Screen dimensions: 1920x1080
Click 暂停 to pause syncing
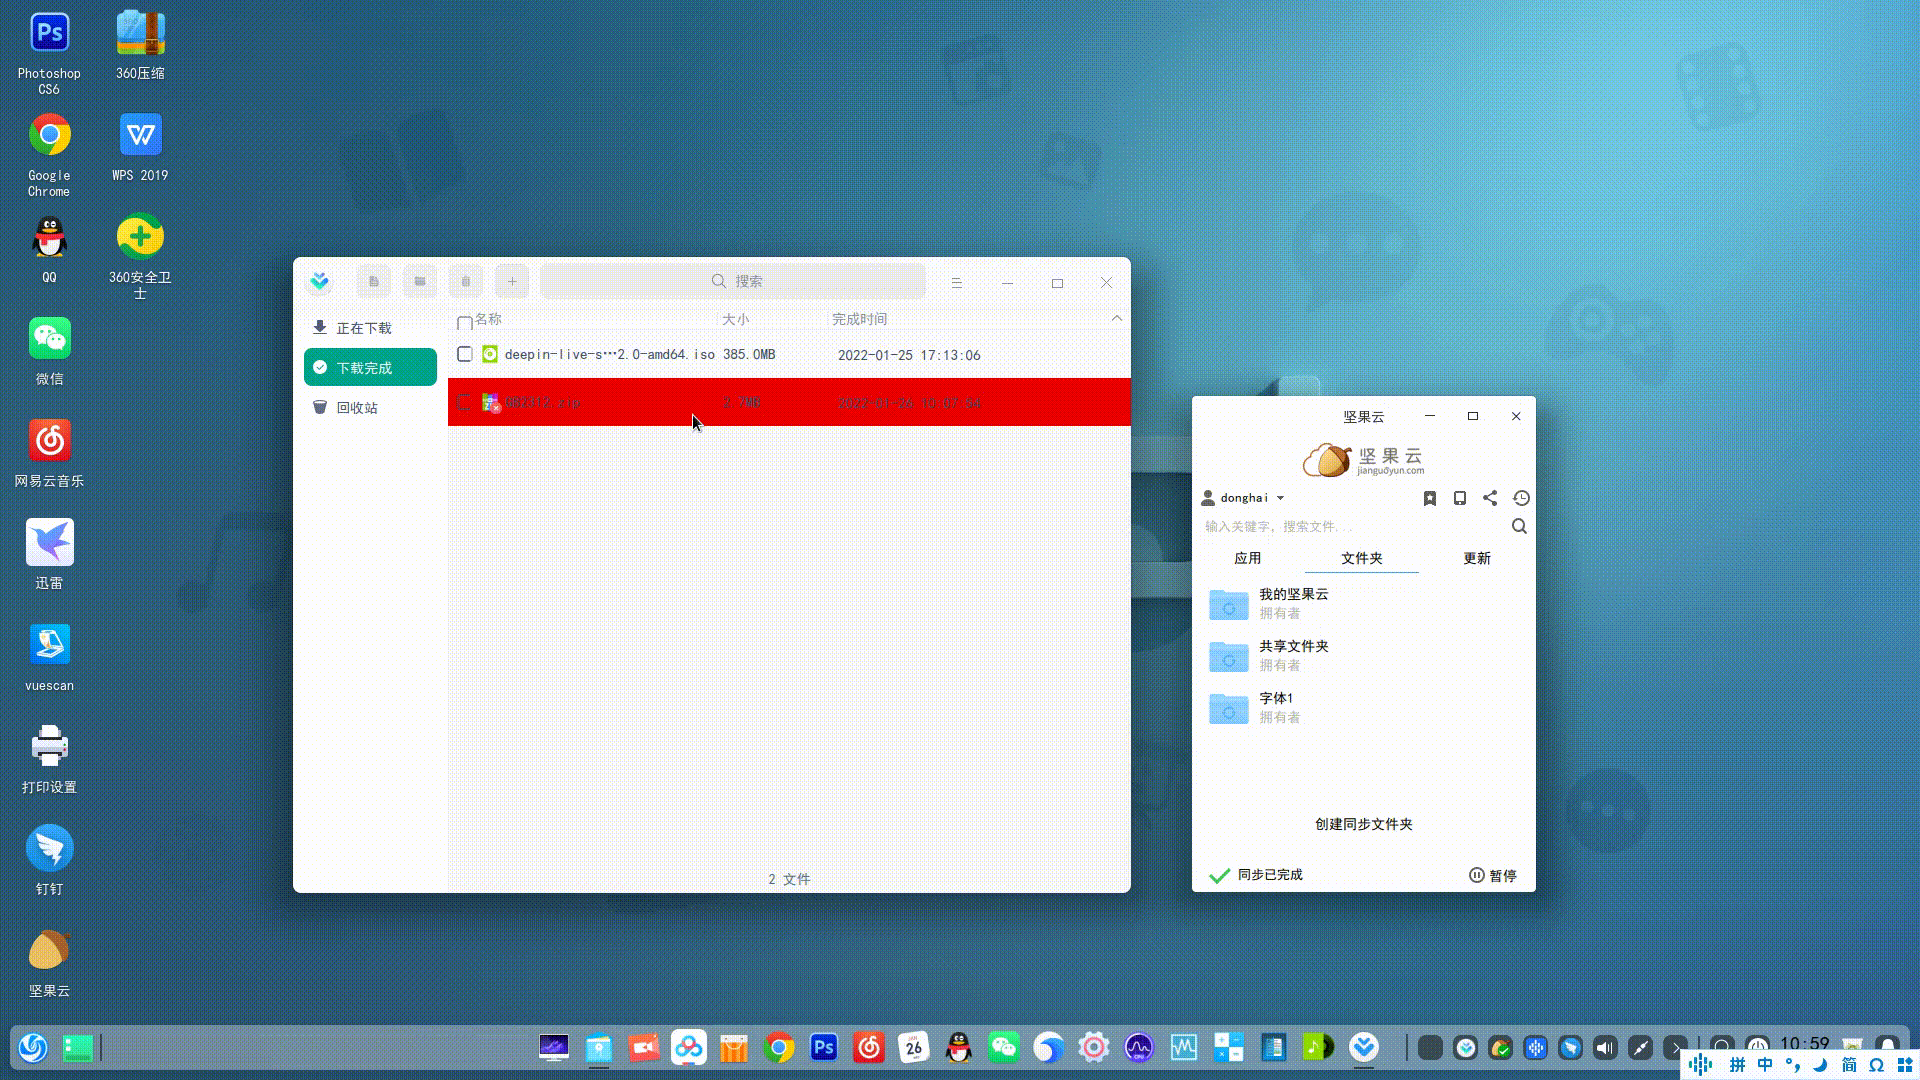(x=1493, y=875)
